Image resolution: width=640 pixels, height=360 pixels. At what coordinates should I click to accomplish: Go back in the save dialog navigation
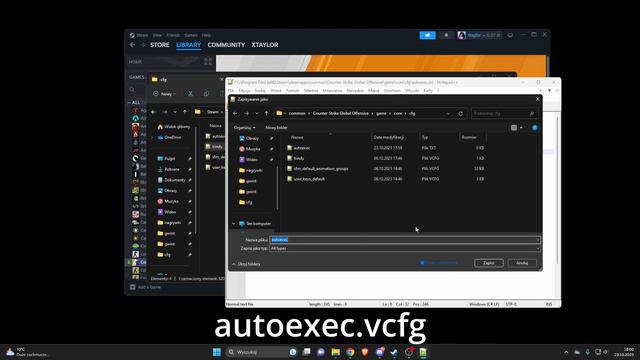235,113
